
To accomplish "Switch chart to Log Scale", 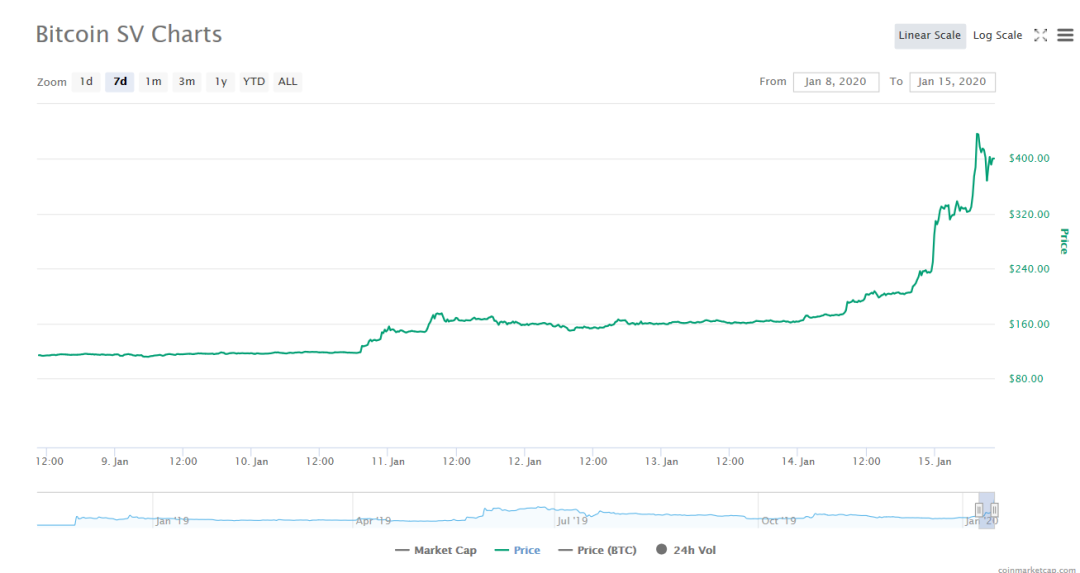I will click(x=997, y=36).
